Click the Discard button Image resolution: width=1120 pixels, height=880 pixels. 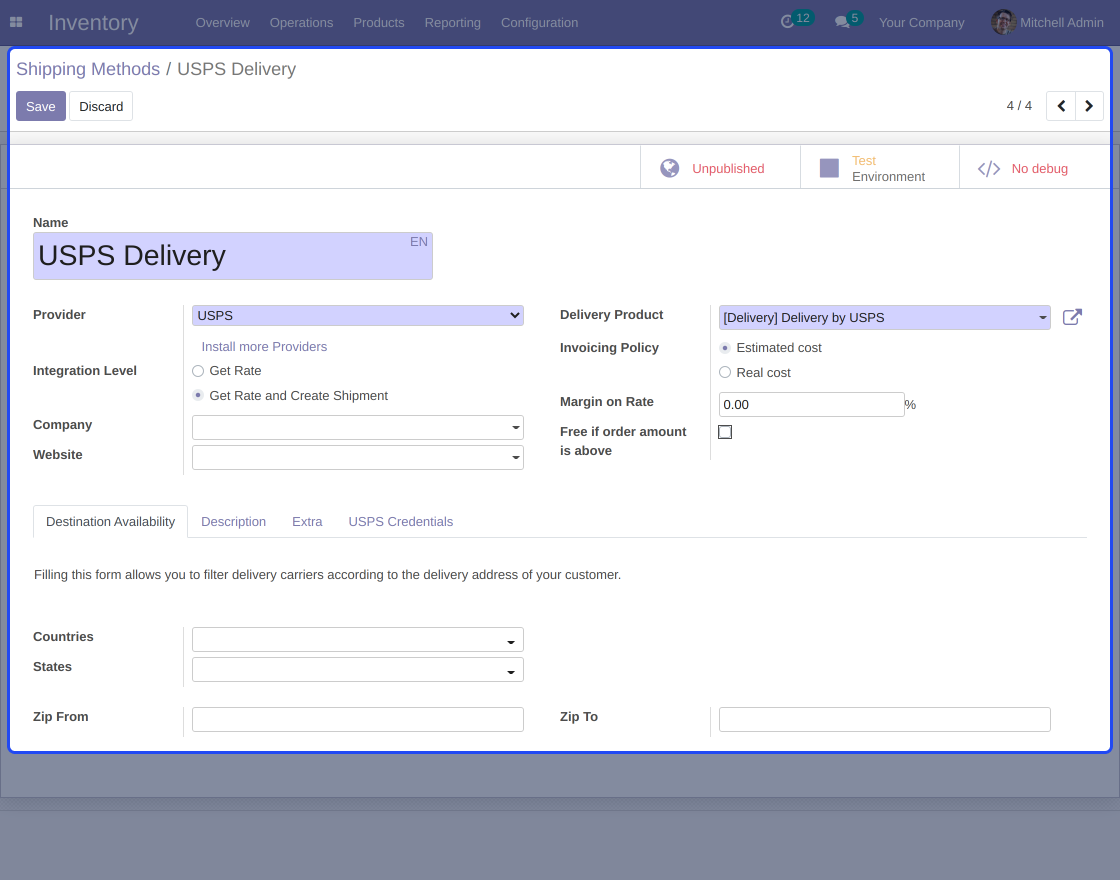(x=101, y=106)
